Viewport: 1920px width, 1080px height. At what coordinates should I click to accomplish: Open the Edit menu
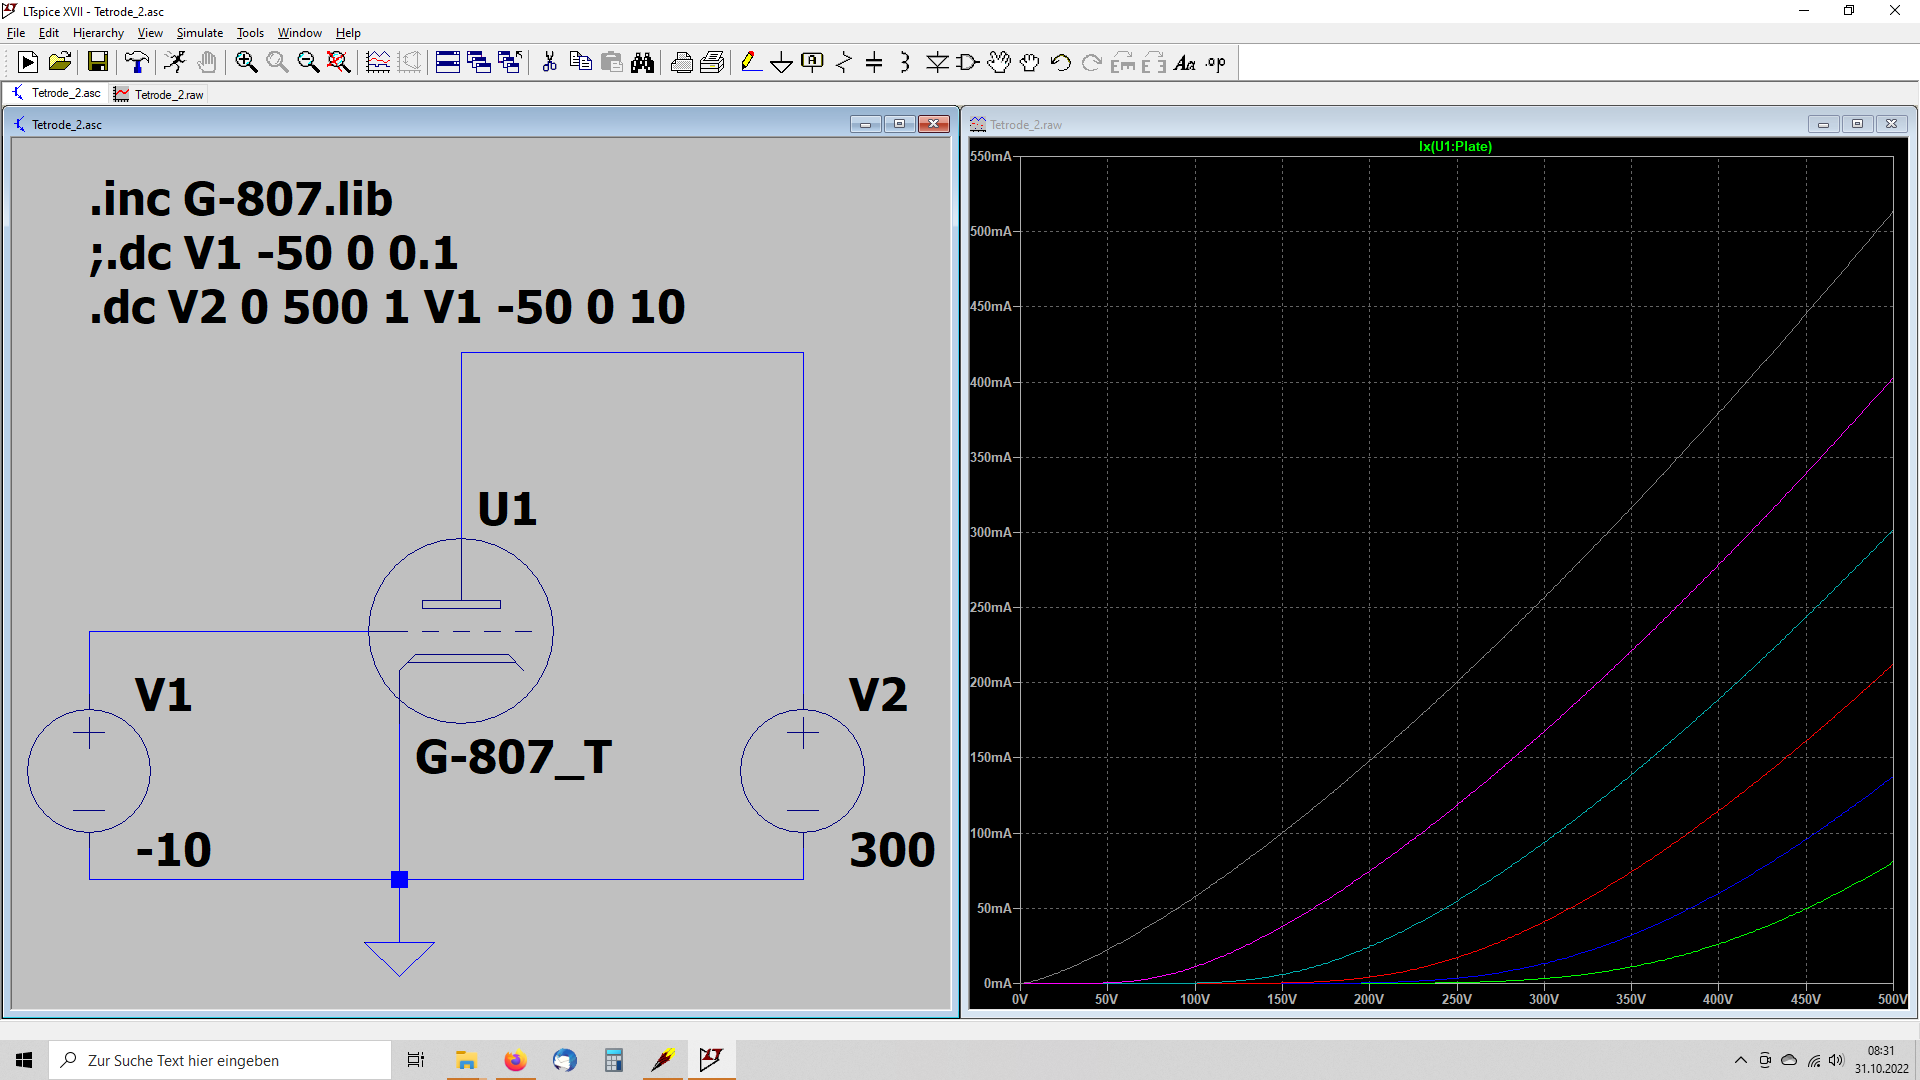tap(49, 33)
